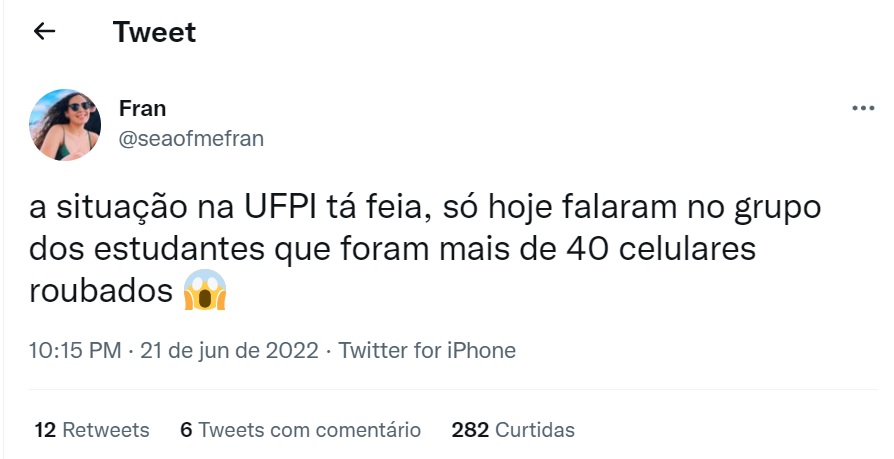
Task: Click the @seaofmefran handle
Action: pos(191,139)
